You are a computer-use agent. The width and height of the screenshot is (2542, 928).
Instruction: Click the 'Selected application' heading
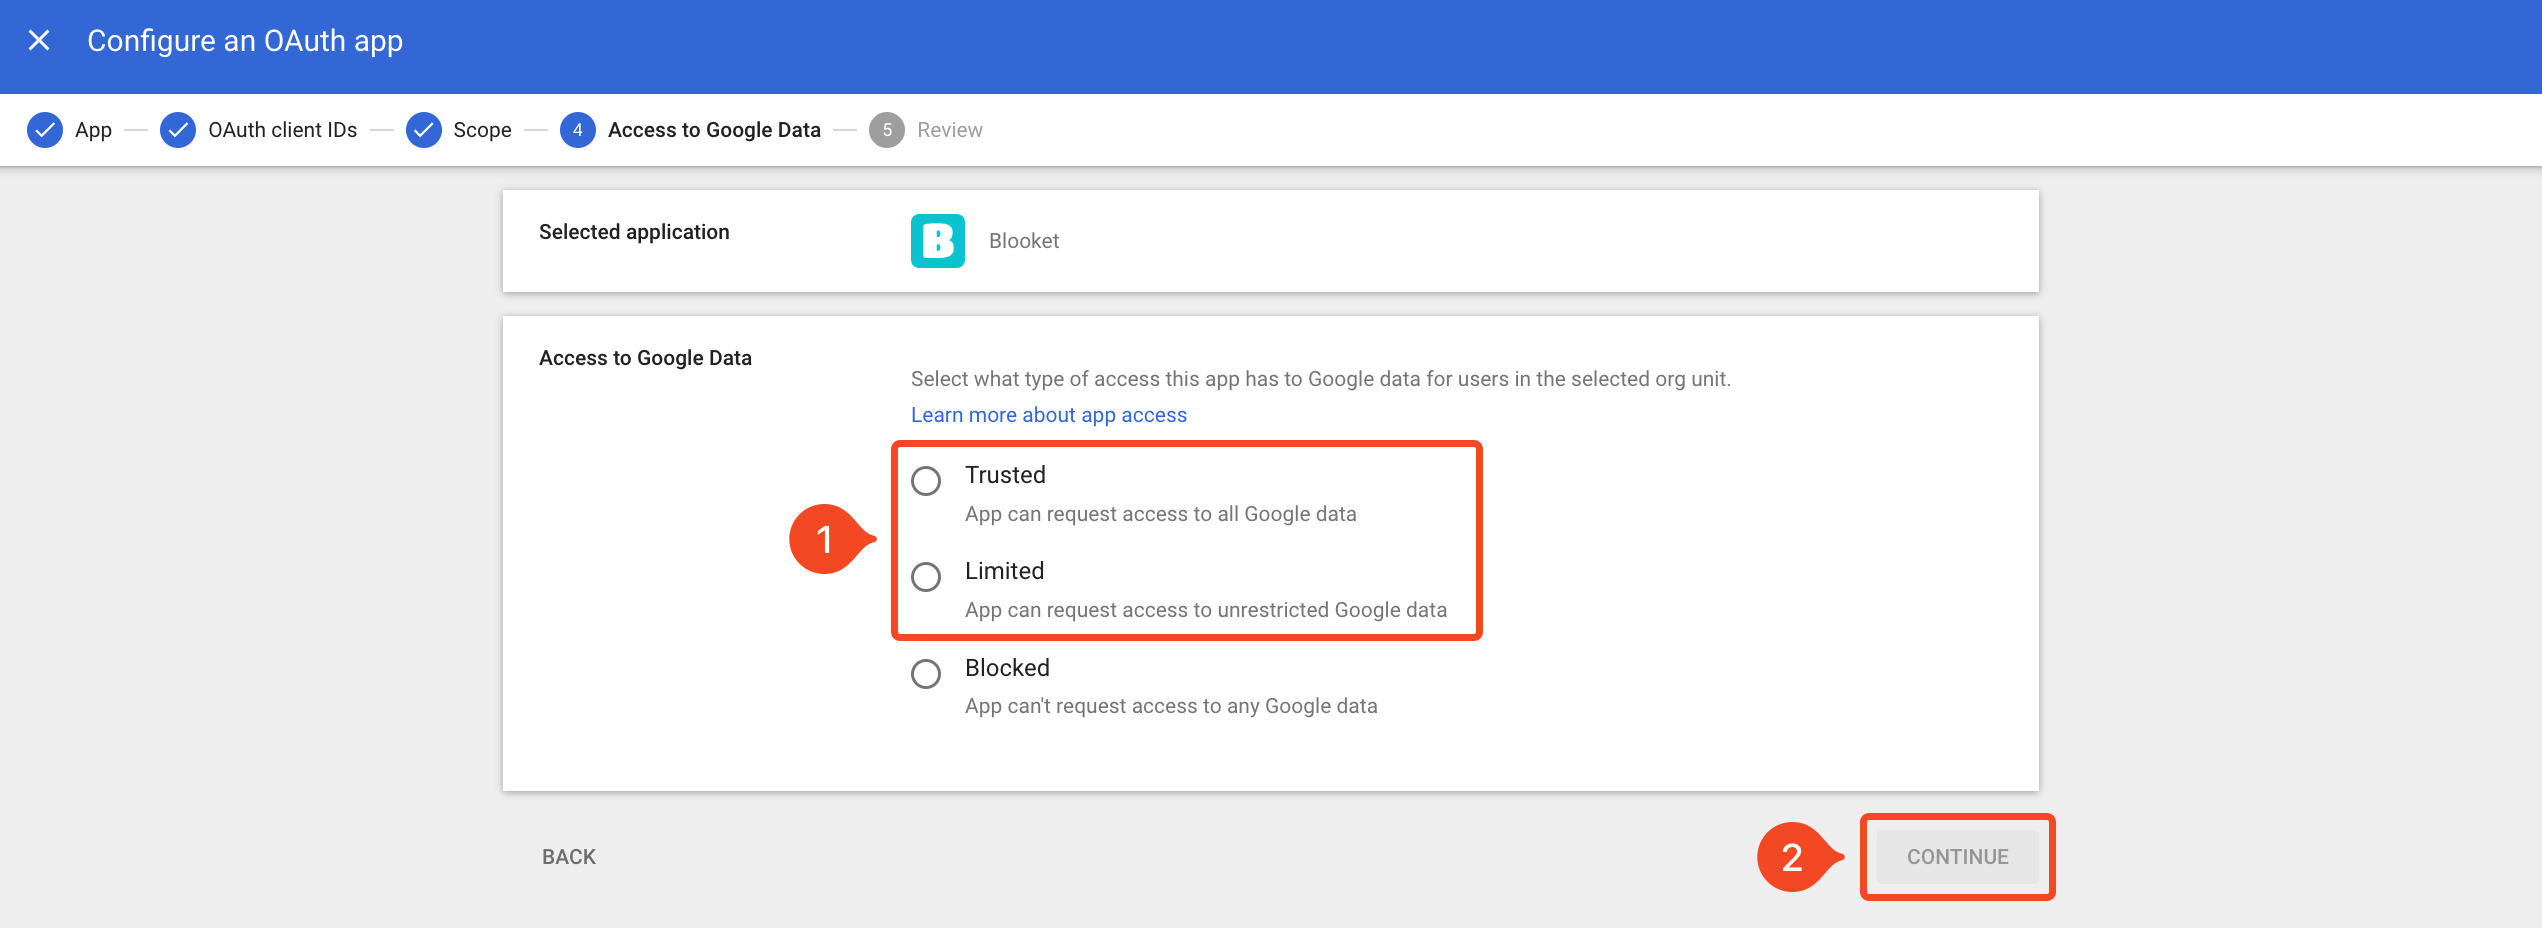pyautogui.click(x=634, y=232)
